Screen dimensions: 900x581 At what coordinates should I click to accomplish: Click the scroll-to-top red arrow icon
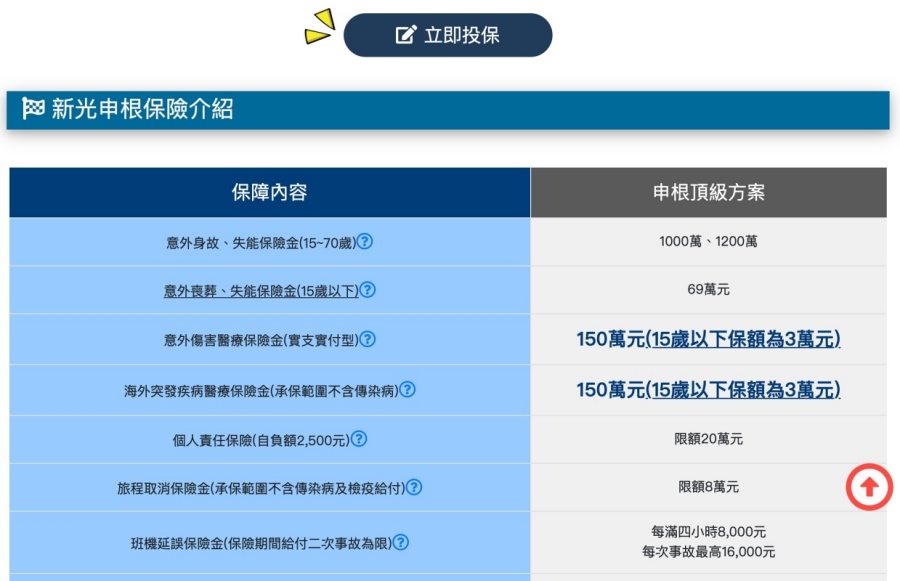coord(869,487)
